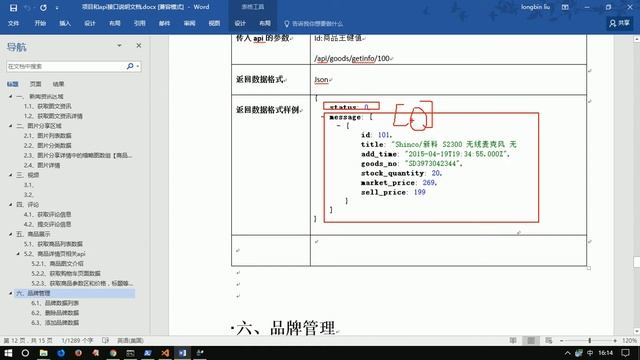Switch to Web Layout view icon
This screenshot has width=640, height=360.
click(549, 340)
